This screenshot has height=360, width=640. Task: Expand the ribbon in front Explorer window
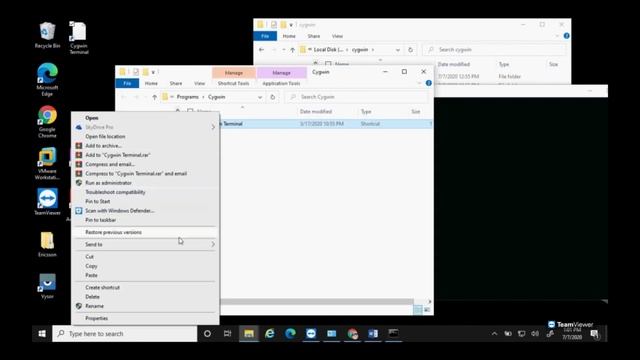point(419,83)
